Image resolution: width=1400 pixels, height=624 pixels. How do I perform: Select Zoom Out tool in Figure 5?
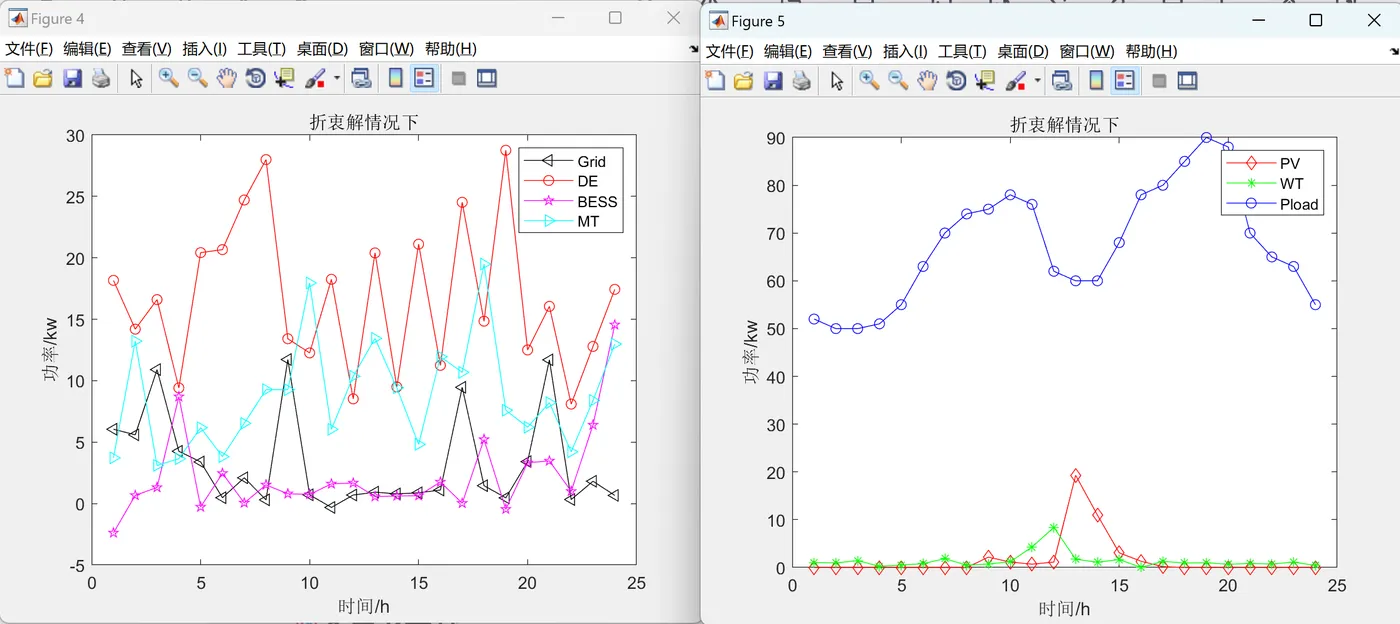point(899,80)
